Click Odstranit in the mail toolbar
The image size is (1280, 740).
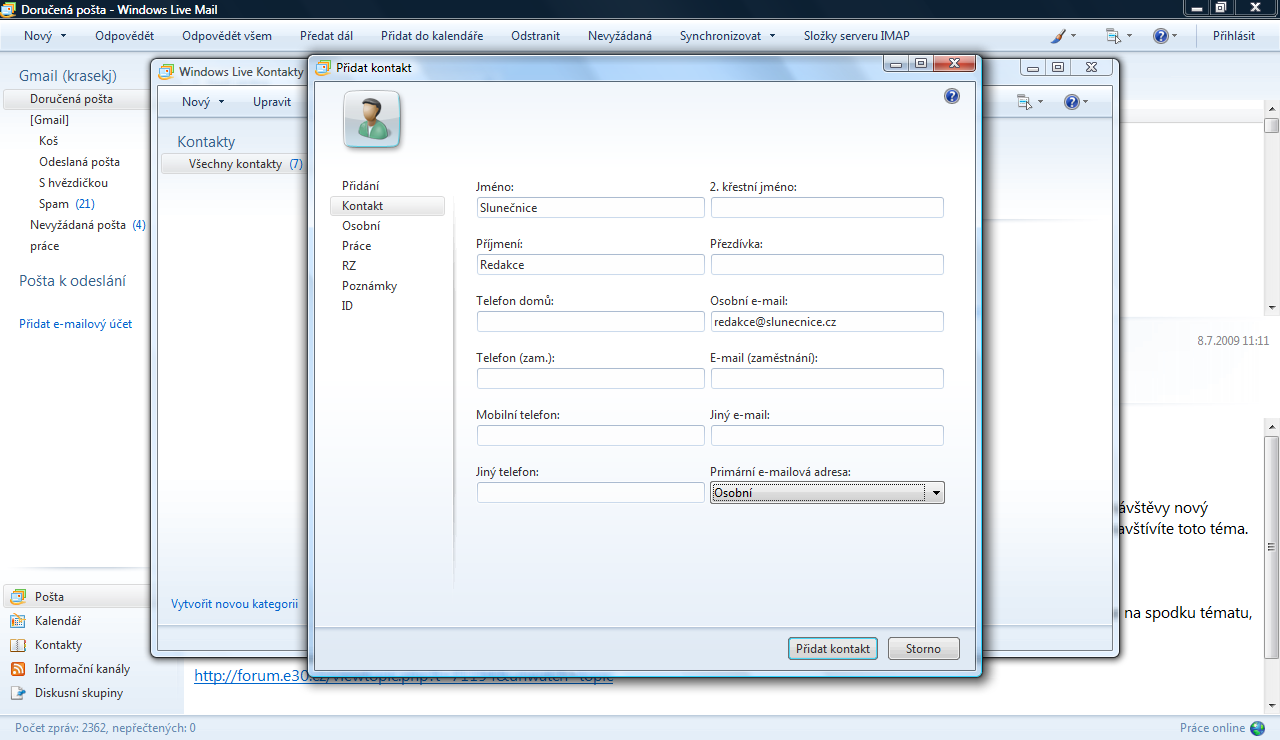[x=535, y=36]
